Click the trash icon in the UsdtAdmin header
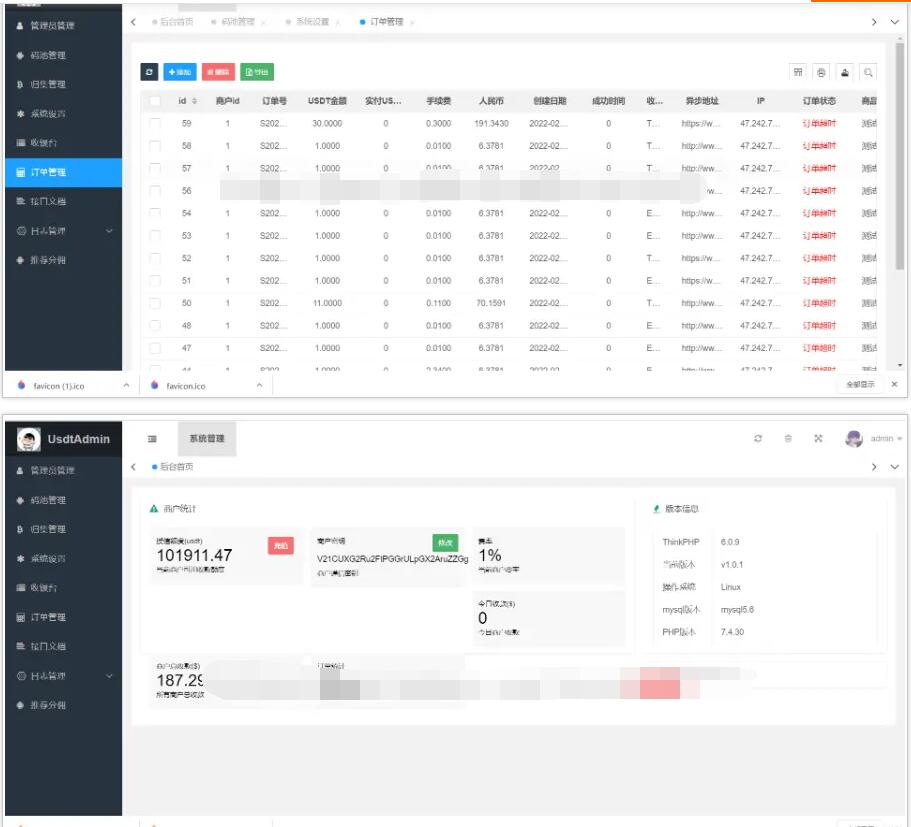911x827 pixels. pyautogui.click(x=788, y=438)
